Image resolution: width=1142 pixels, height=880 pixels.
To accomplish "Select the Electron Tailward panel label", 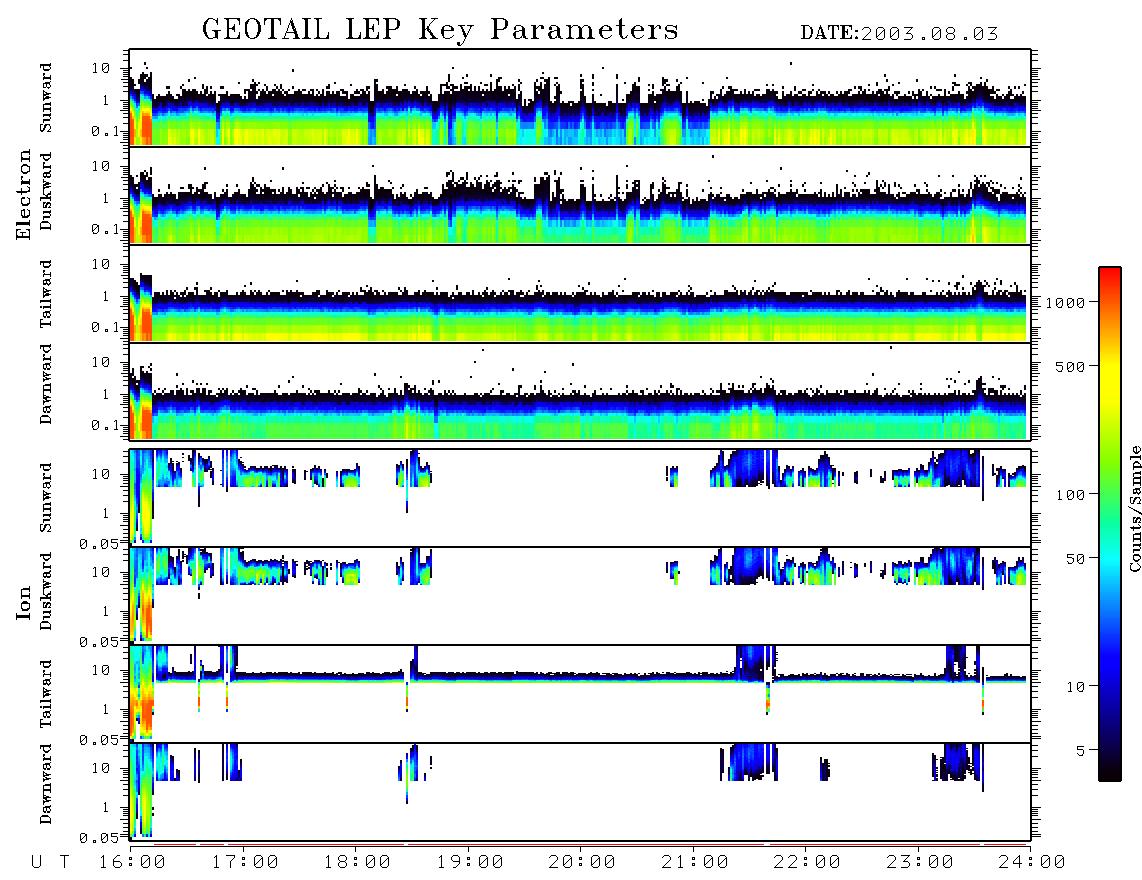I will (46, 293).
